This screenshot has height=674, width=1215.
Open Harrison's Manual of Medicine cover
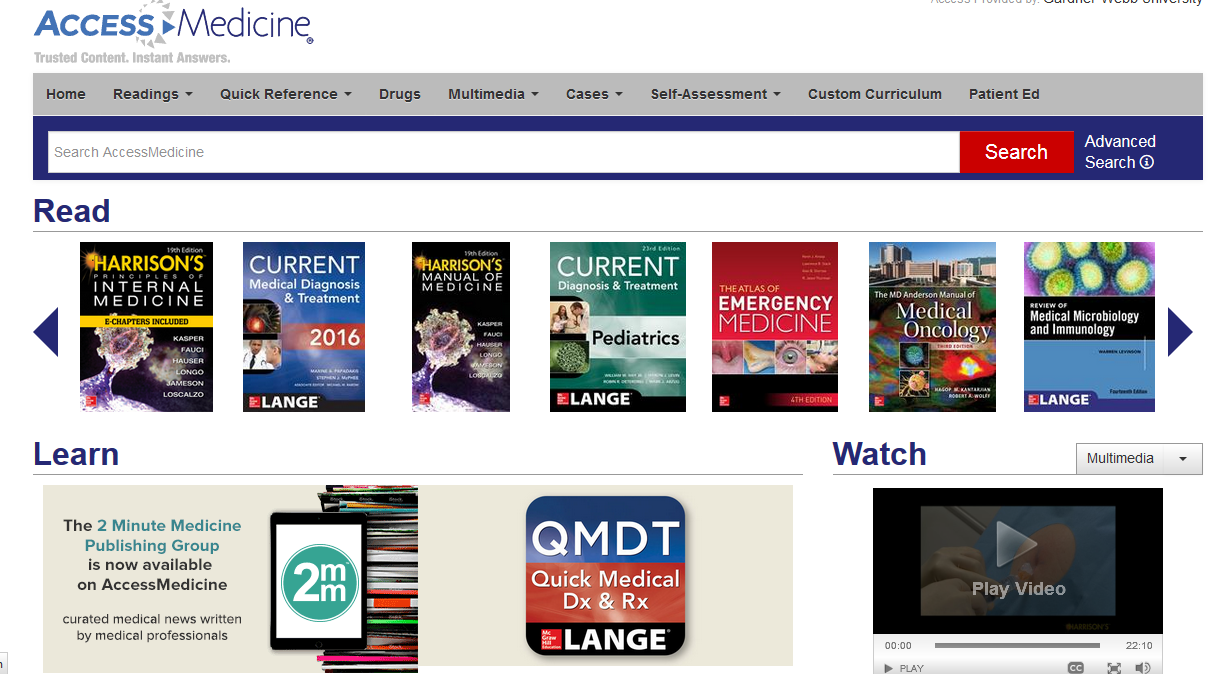461,327
